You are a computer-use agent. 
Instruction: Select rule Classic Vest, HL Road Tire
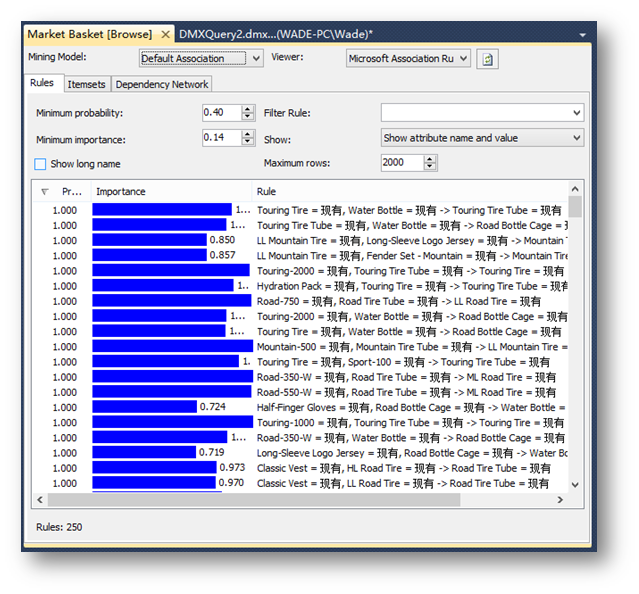[302, 468]
